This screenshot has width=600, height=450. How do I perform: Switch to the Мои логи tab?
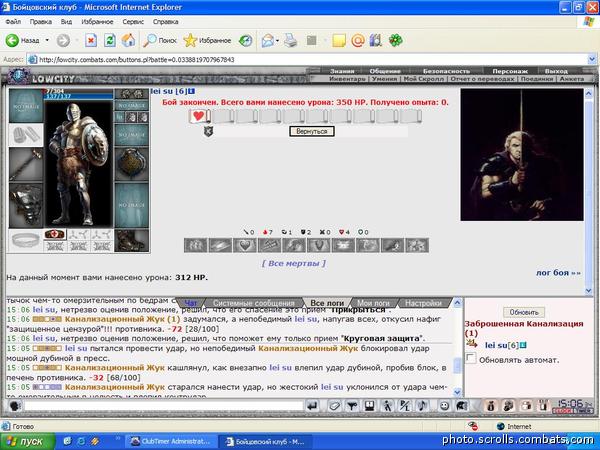pos(373,303)
